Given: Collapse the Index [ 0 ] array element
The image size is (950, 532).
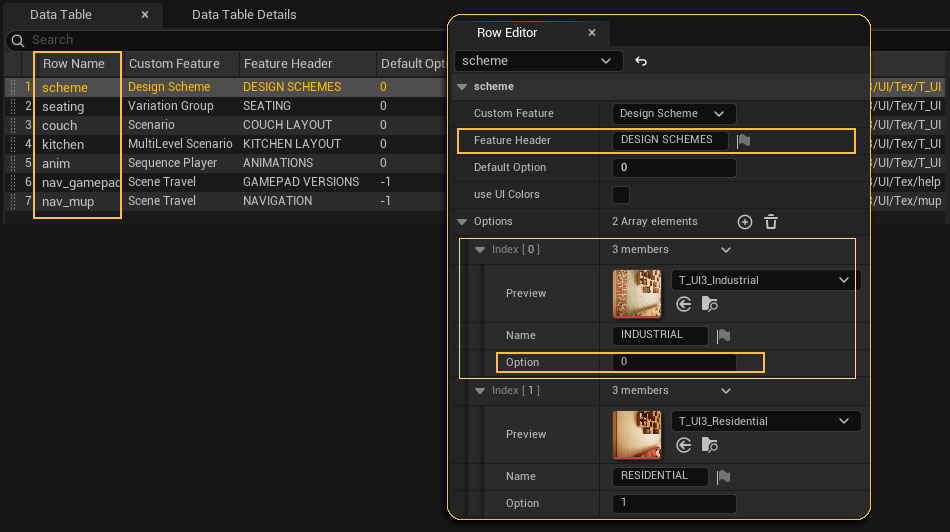Looking at the screenshot, I should point(481,250).
